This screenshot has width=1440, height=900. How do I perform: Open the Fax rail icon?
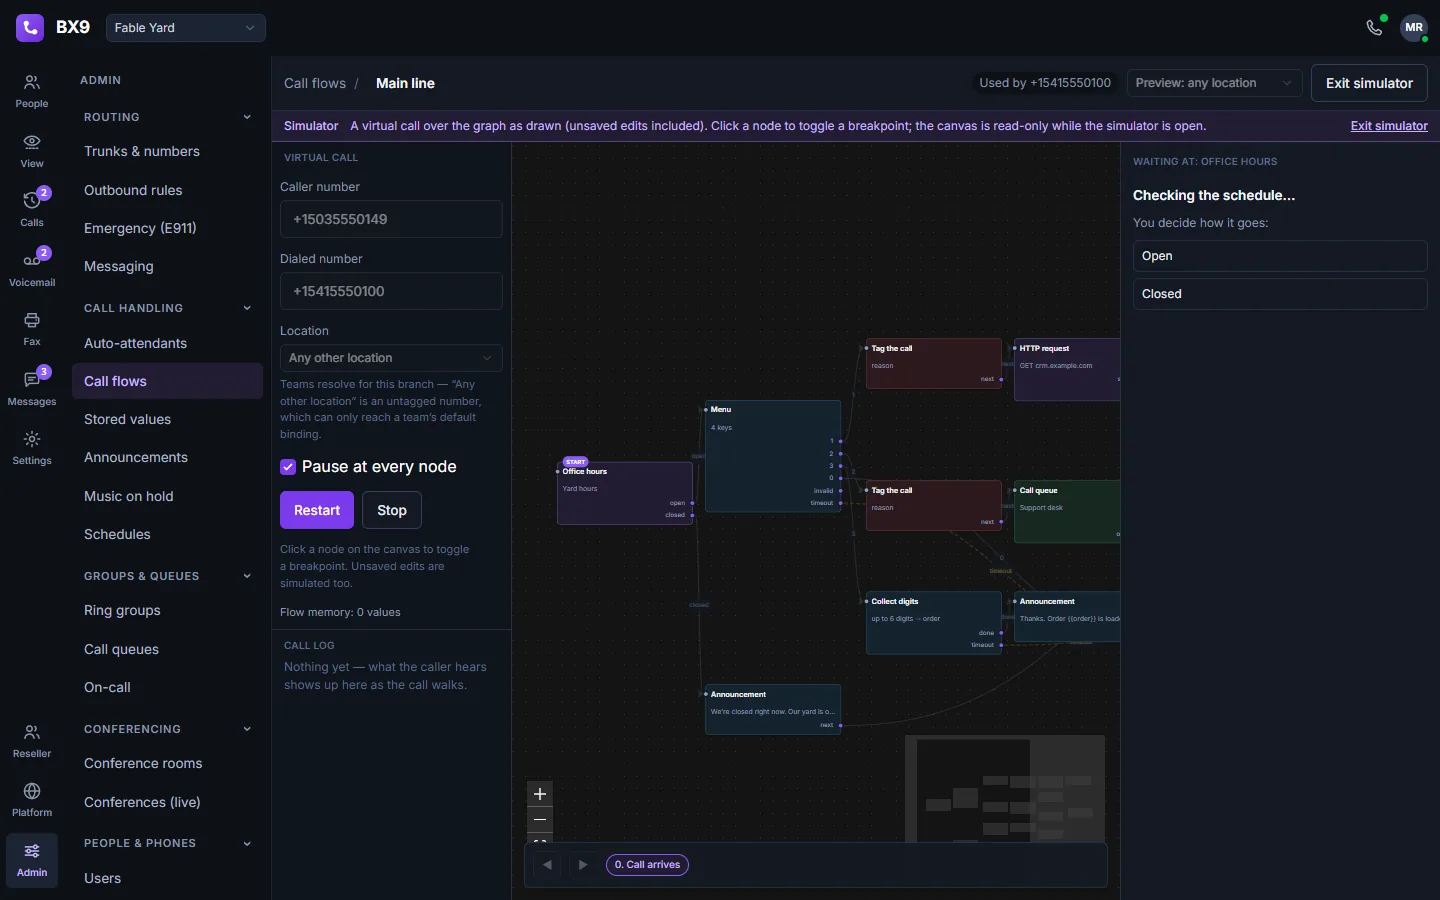pyautogui.click(x=32, y=329)
